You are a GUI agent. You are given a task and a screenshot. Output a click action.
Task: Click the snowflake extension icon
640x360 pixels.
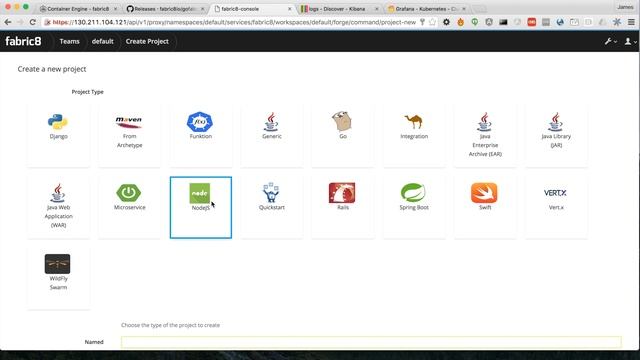click(617, 22)
